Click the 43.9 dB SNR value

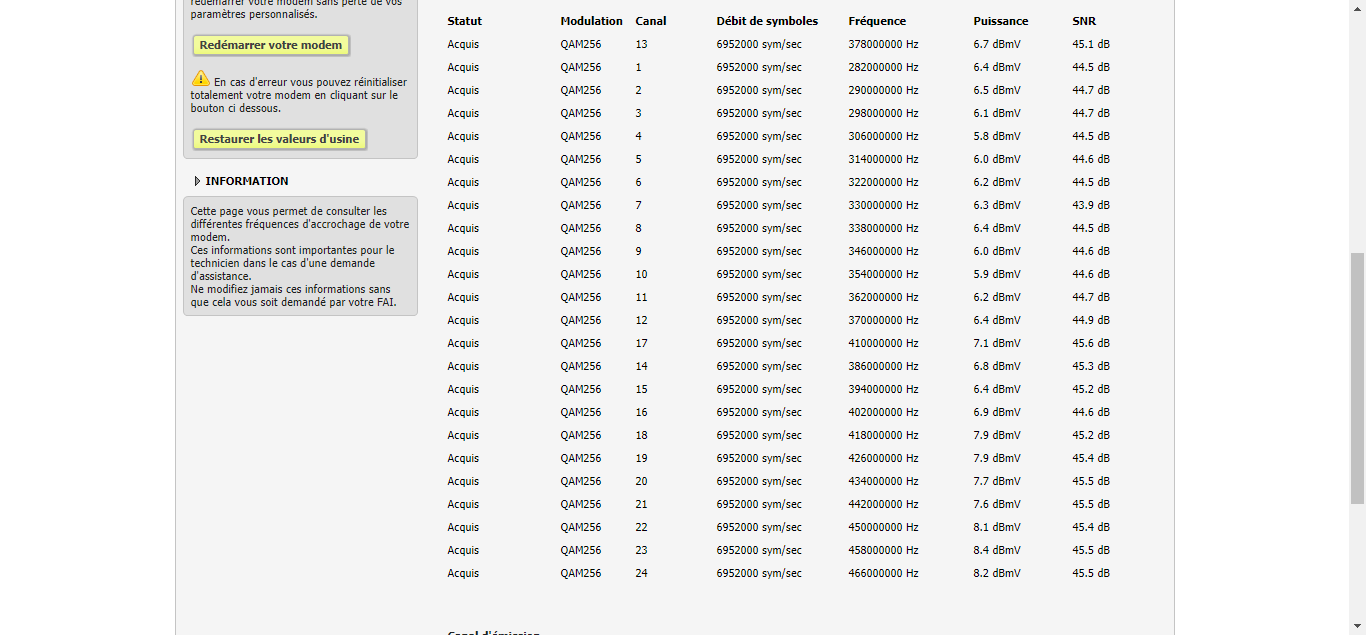pos(1090,205)
